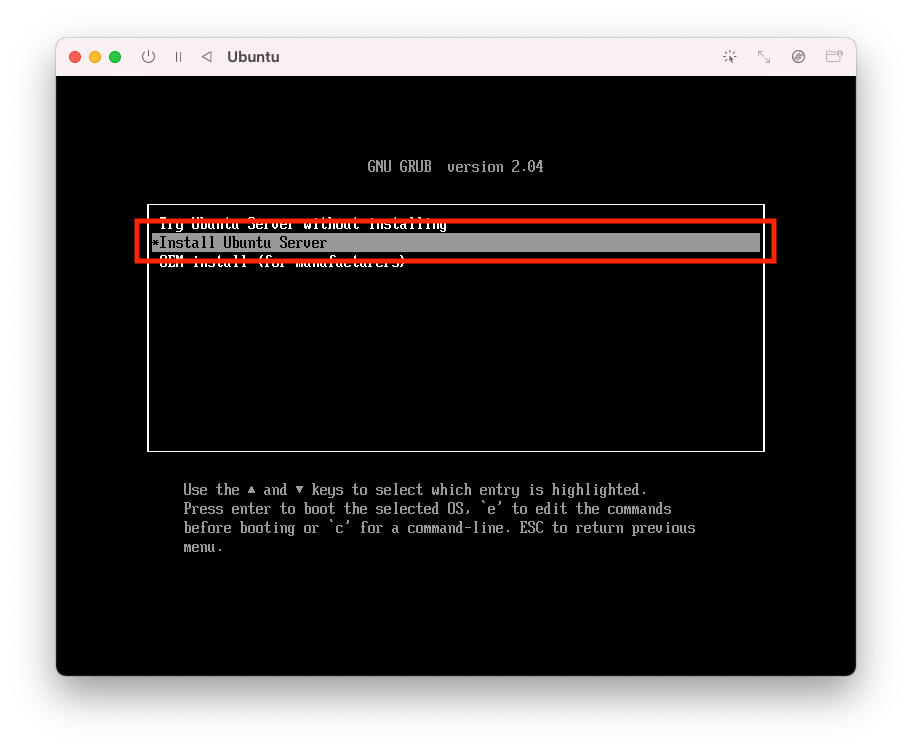Select "OEM install (for manufacturers)" entry

[455, 262]
